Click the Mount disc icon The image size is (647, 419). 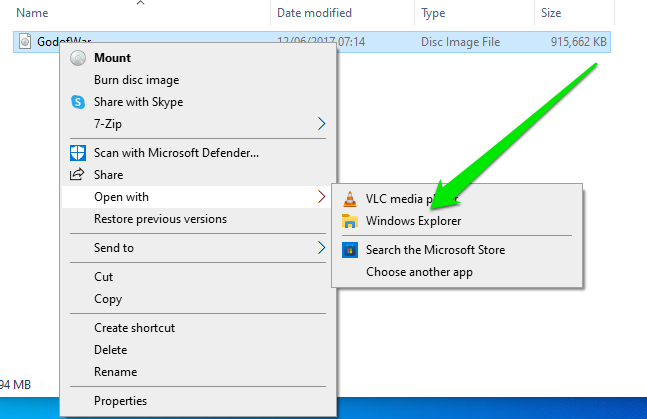[78, 58]
